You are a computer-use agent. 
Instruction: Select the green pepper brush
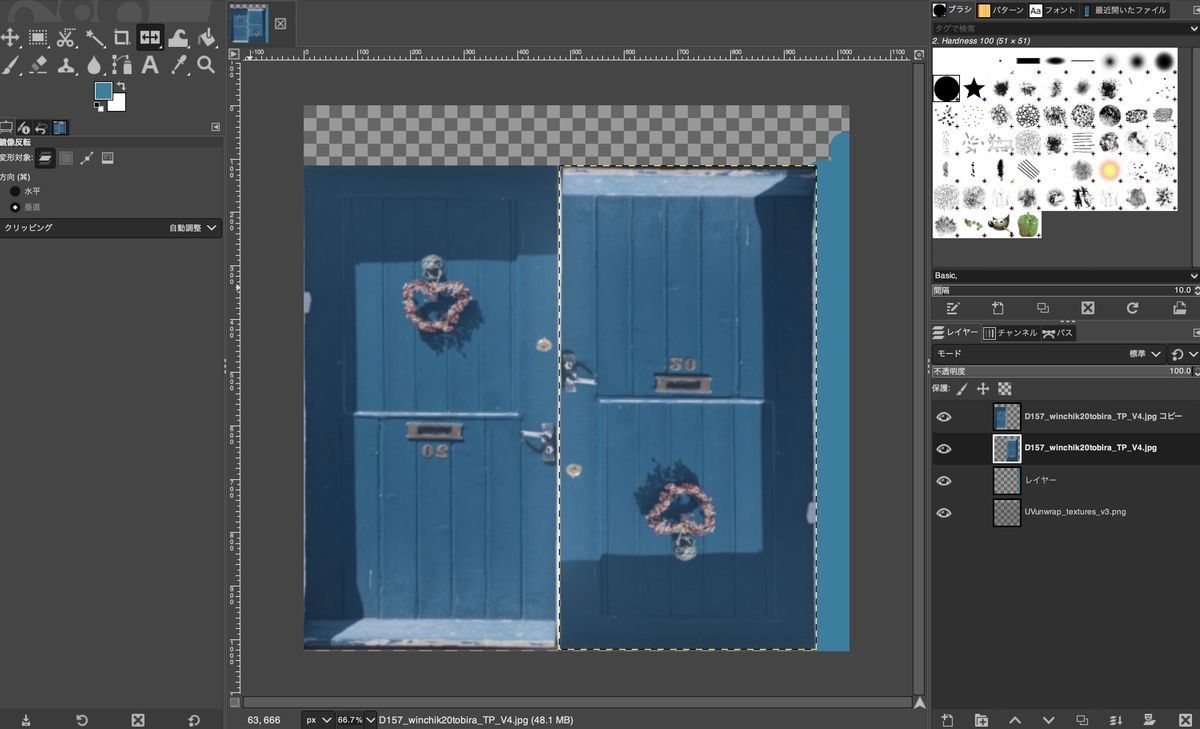tap(1028, 224)
